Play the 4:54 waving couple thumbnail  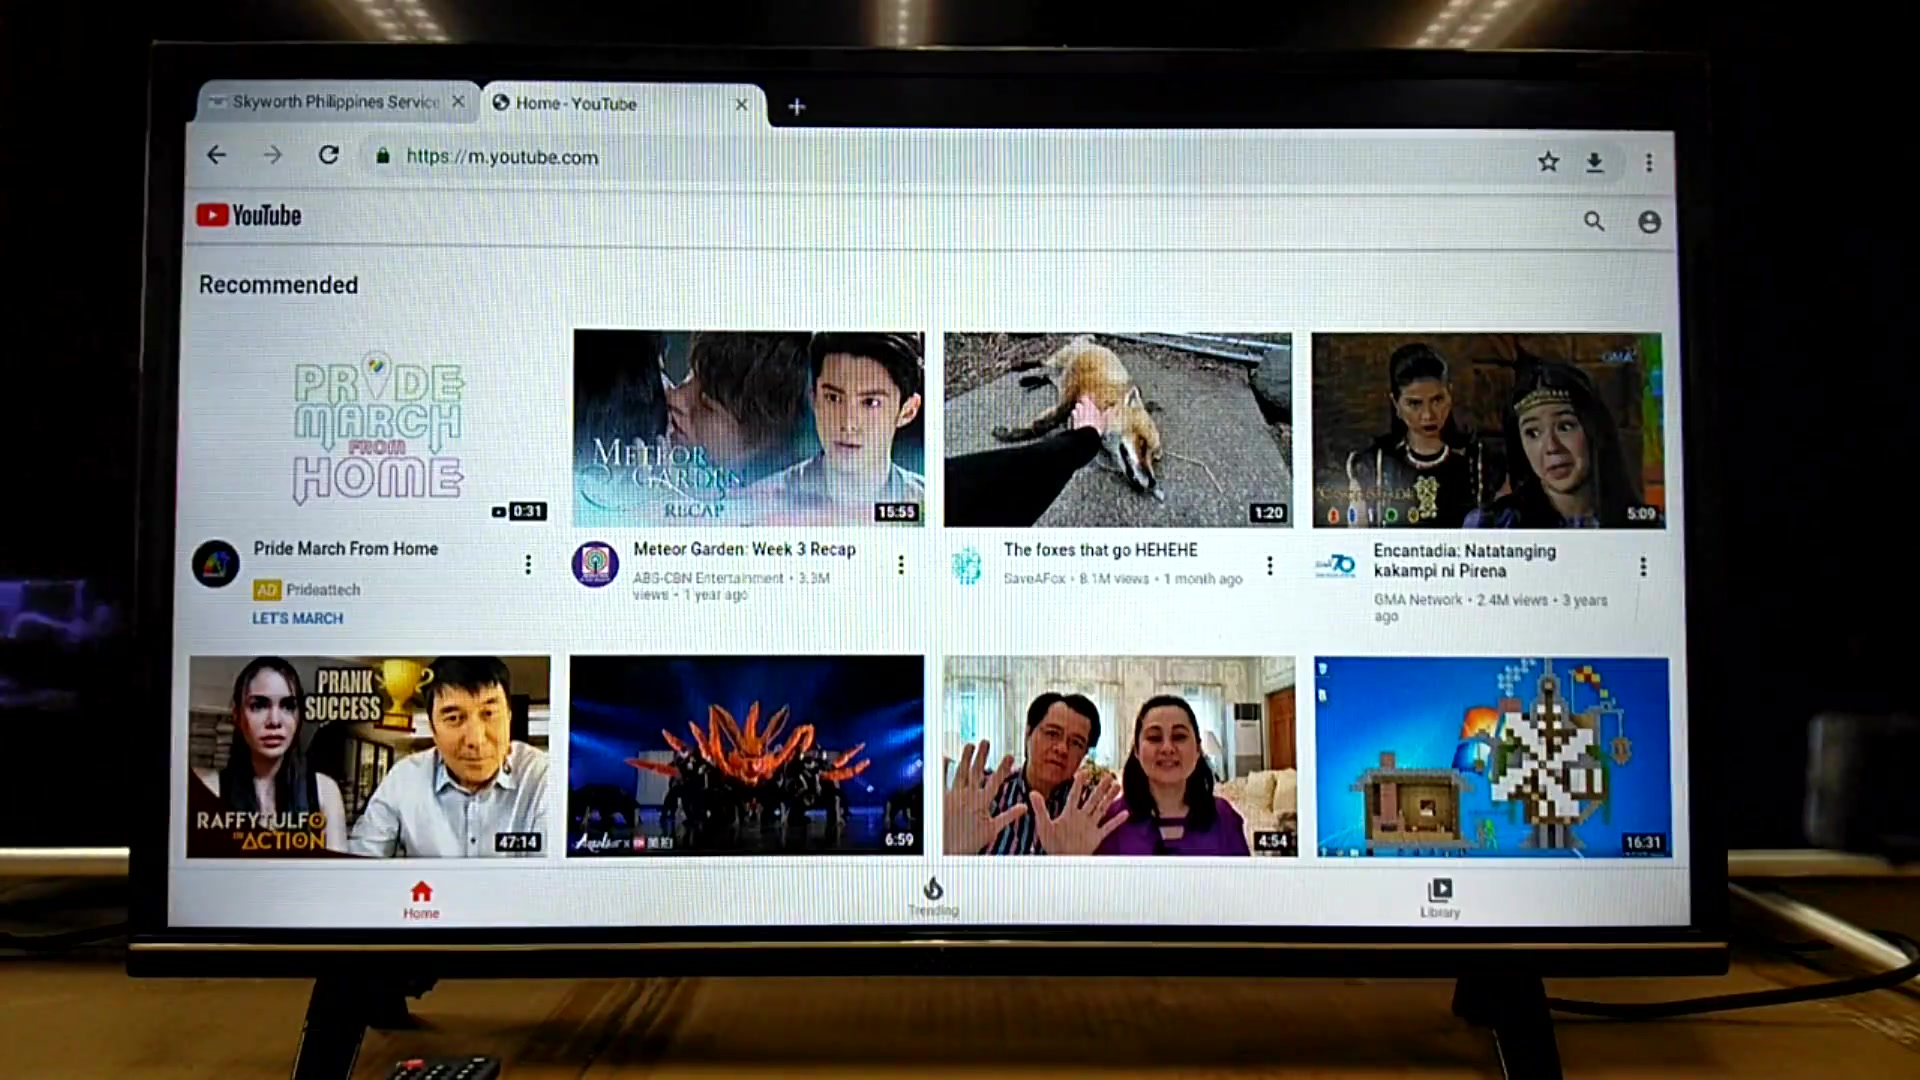1119,756
